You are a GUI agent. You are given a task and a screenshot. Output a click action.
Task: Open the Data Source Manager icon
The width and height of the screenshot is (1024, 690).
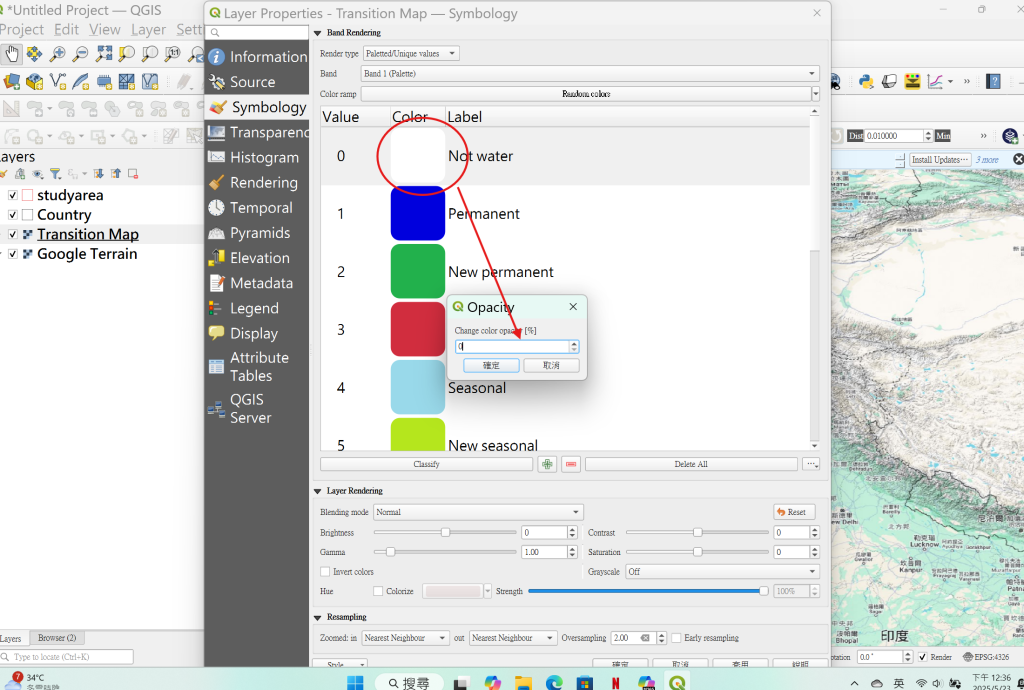coord(11,82)
